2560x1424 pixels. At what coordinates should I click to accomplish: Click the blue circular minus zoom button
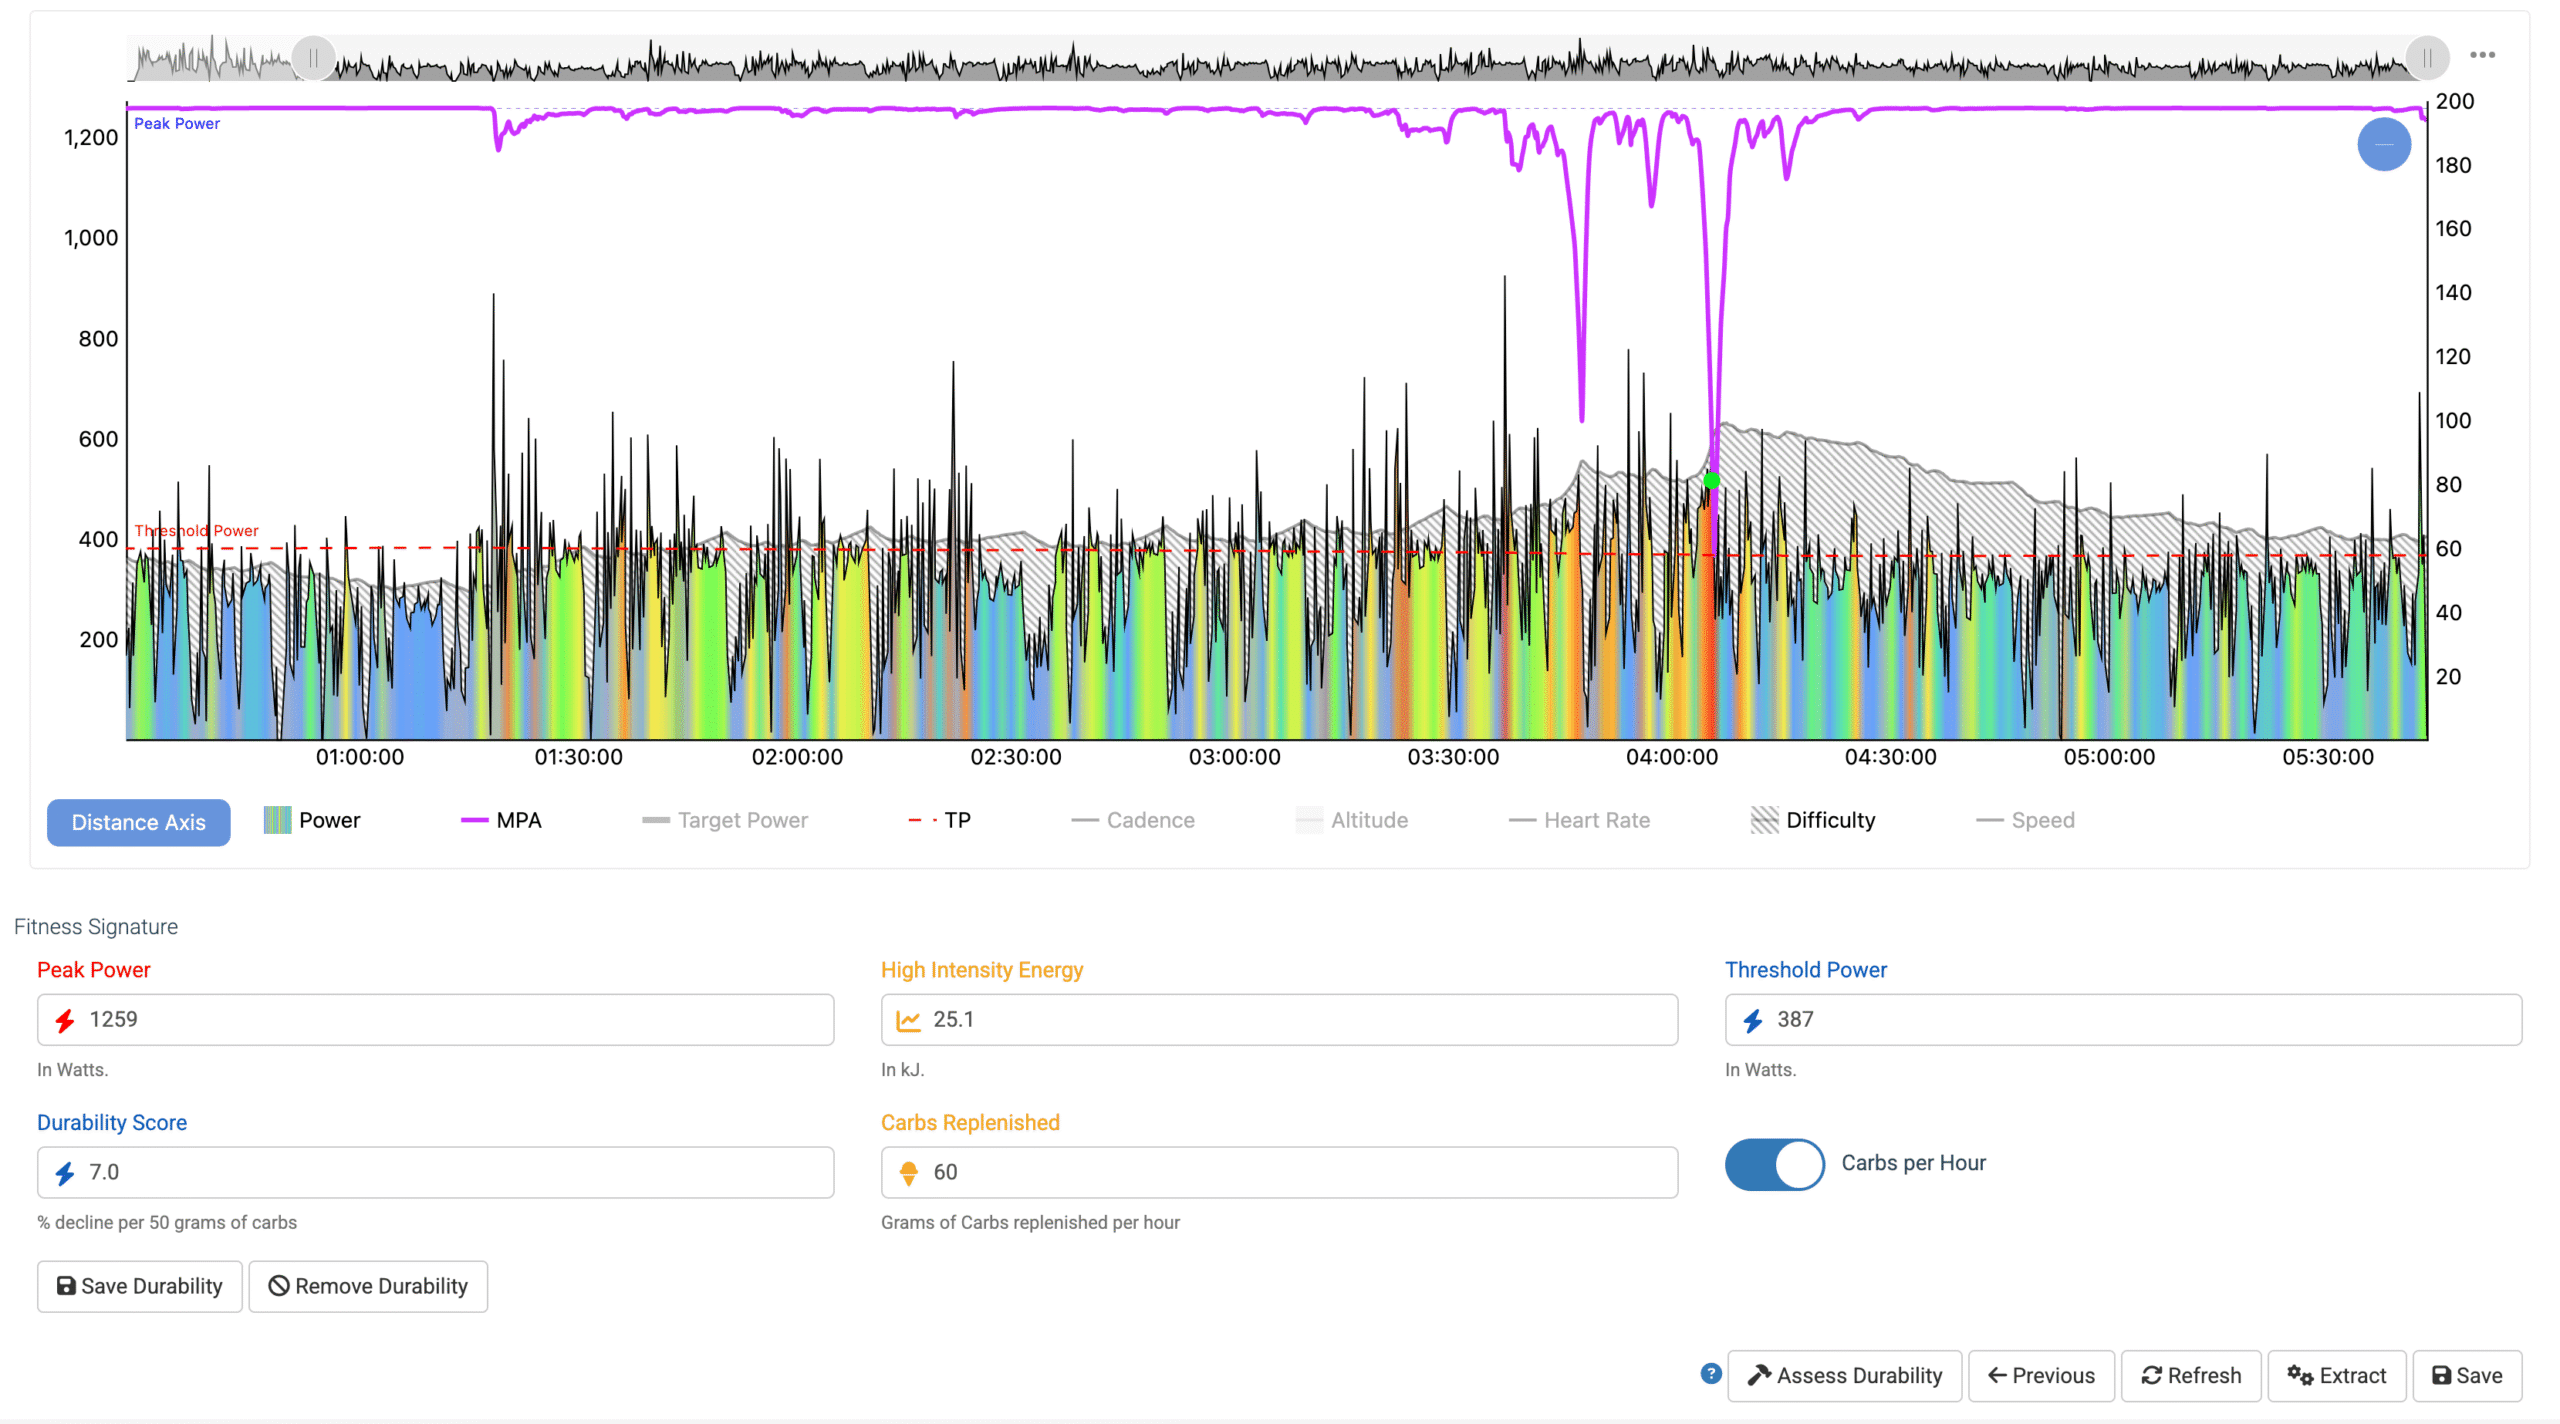coord(2384,144)
